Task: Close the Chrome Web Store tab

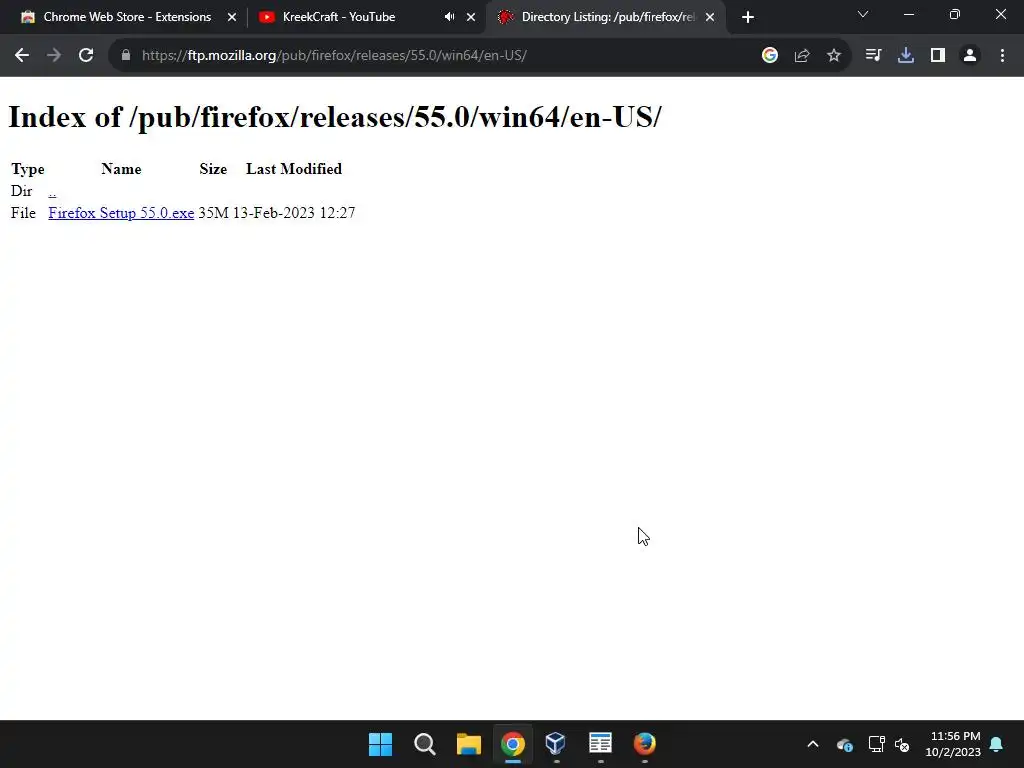Action: coord(232,17)
